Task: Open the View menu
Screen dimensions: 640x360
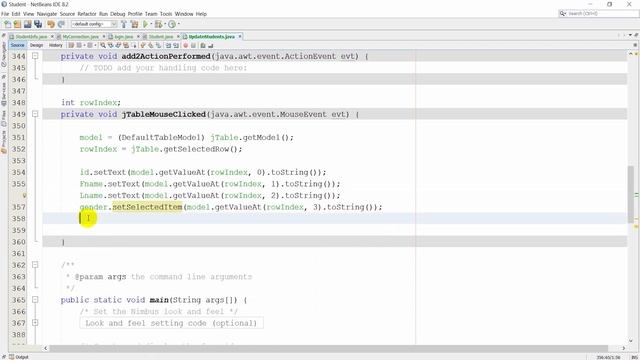Action: 29,14
